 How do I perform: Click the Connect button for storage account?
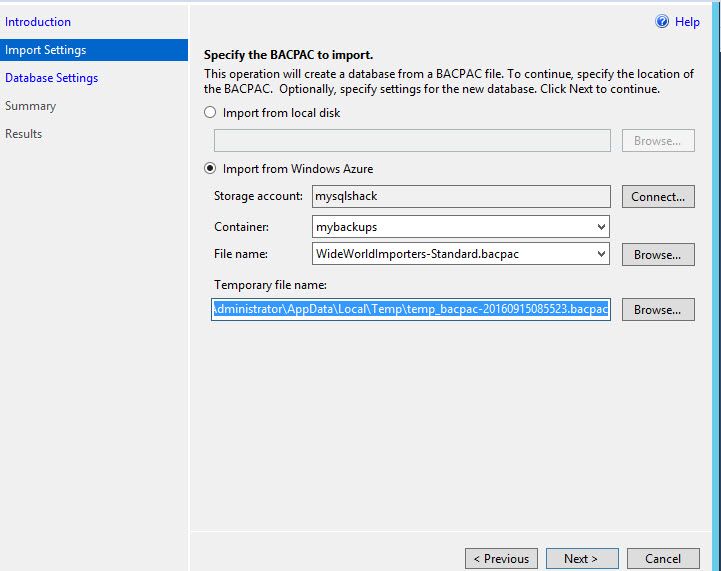[658, 197]
